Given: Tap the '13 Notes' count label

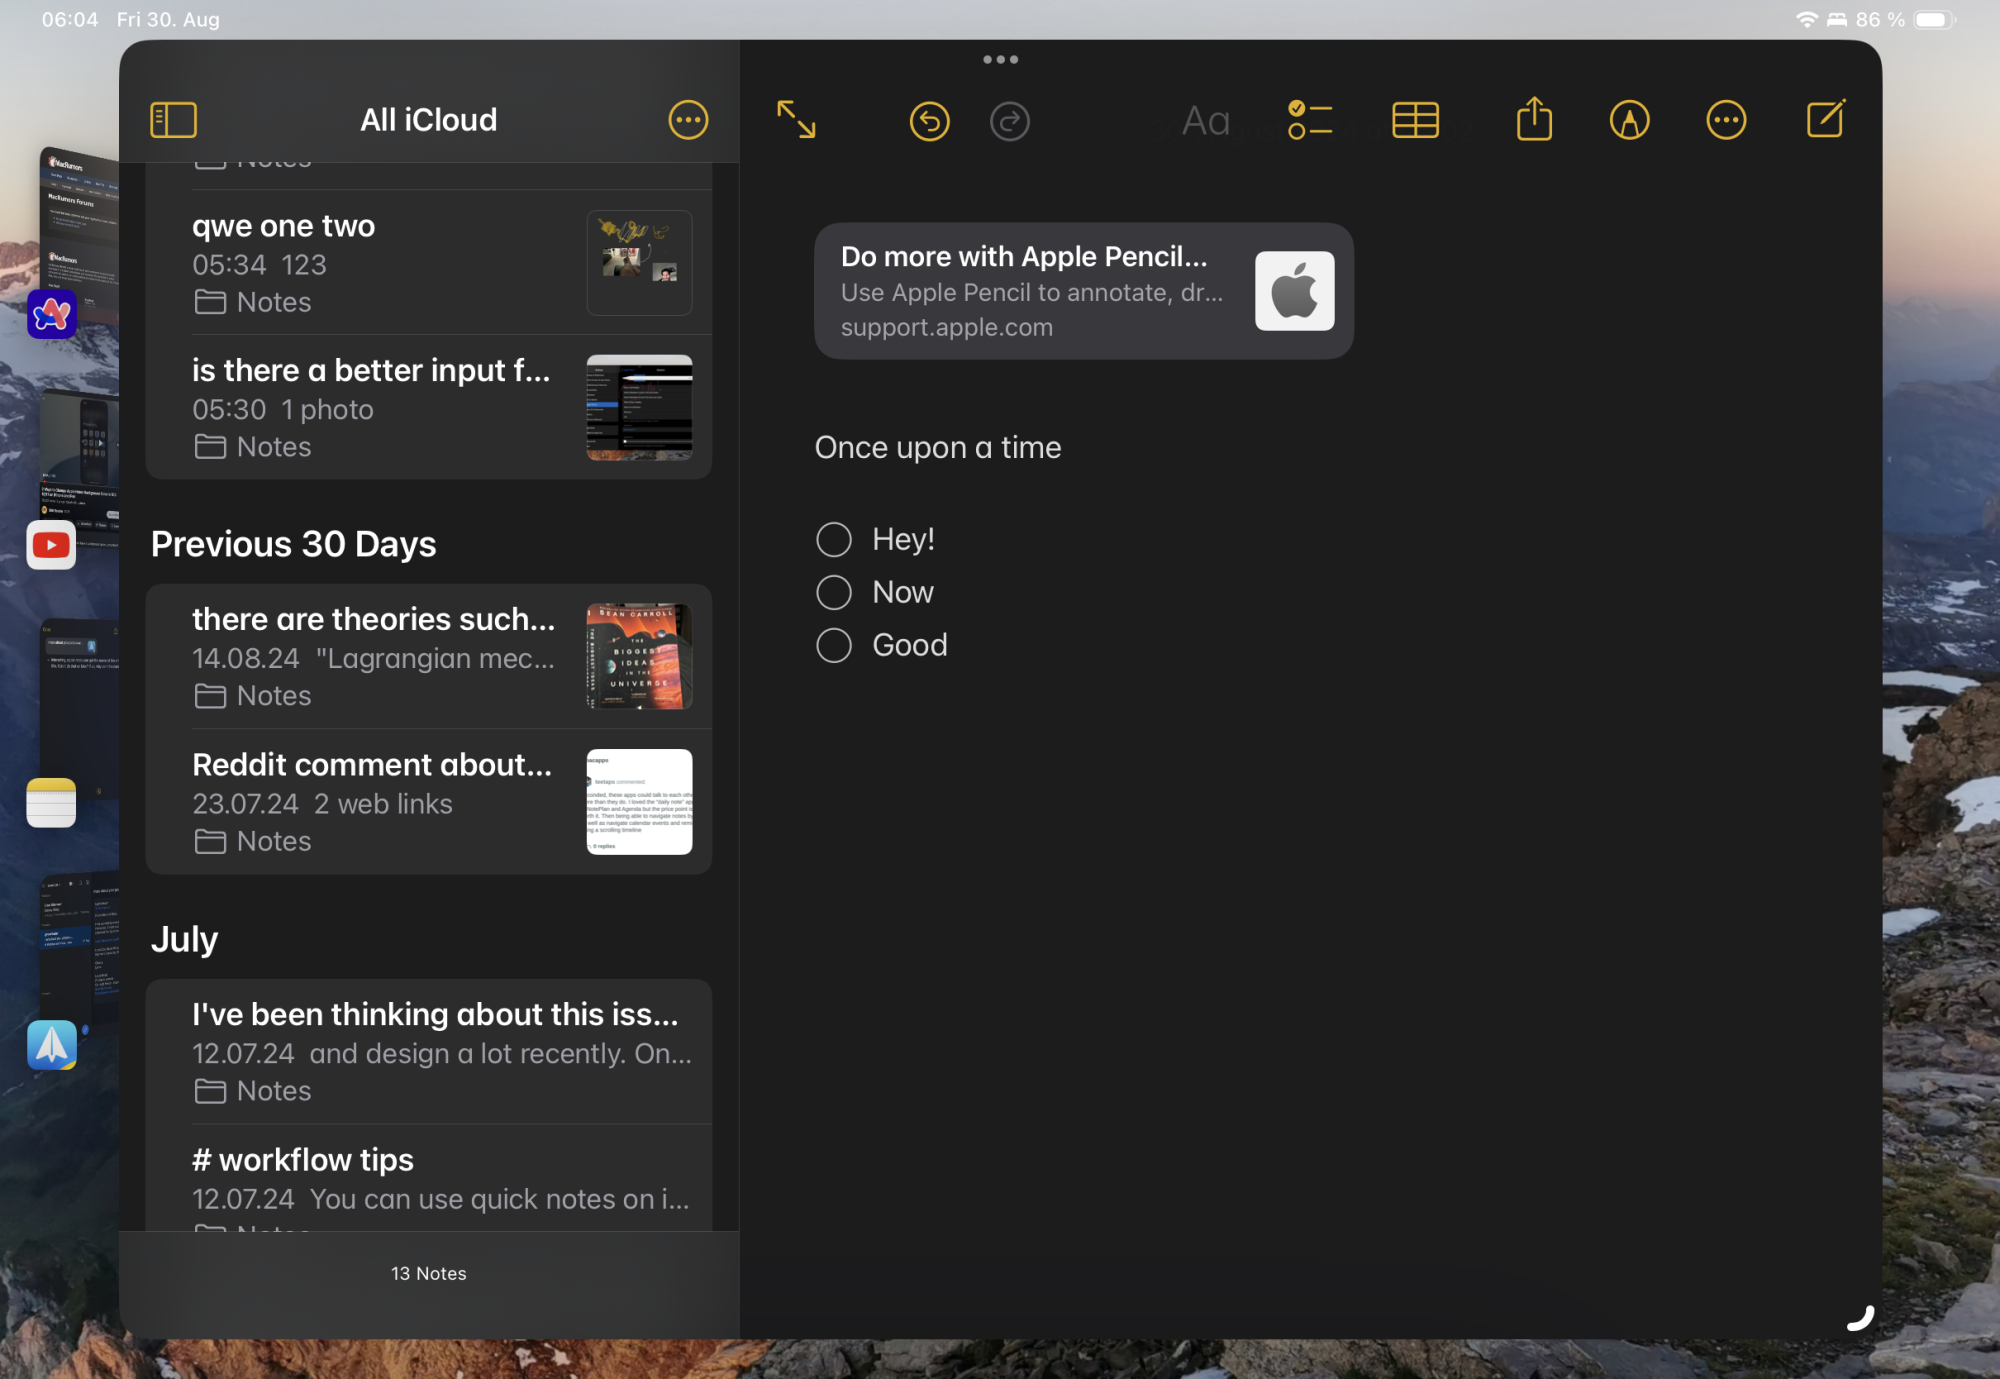Looking at the screenshot, I should 428,1273.
